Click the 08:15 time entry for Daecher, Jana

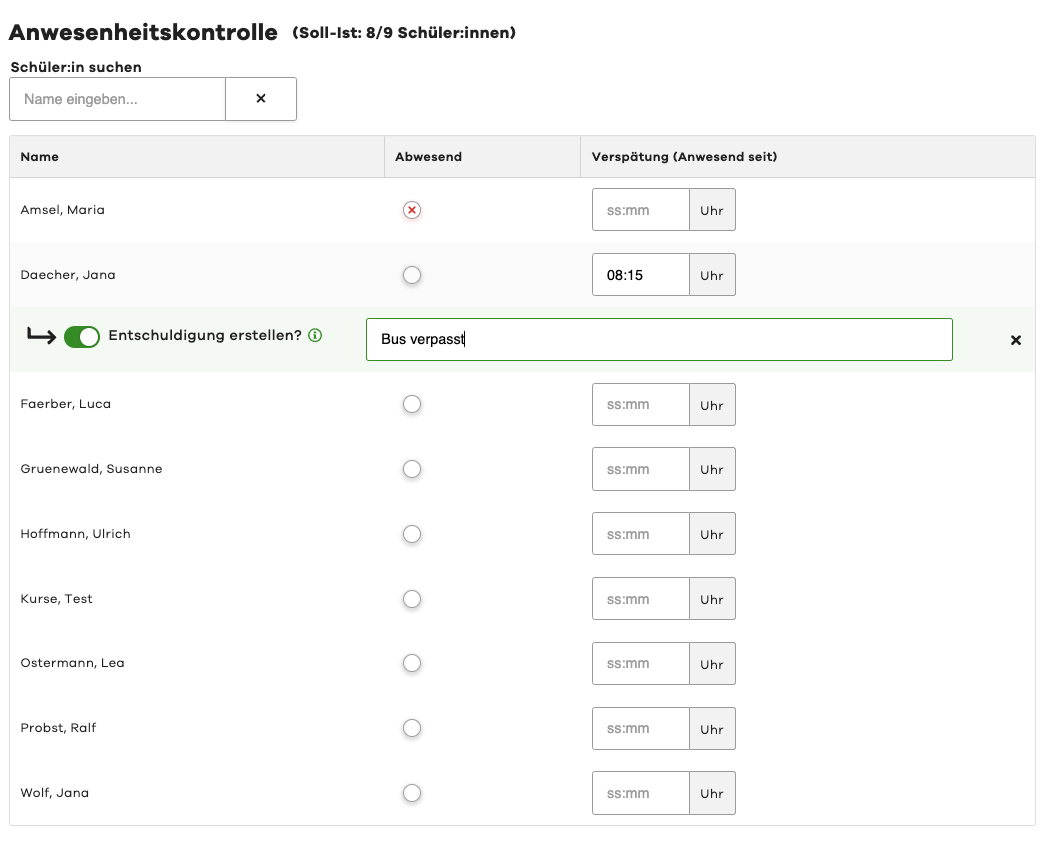(640, 274)
